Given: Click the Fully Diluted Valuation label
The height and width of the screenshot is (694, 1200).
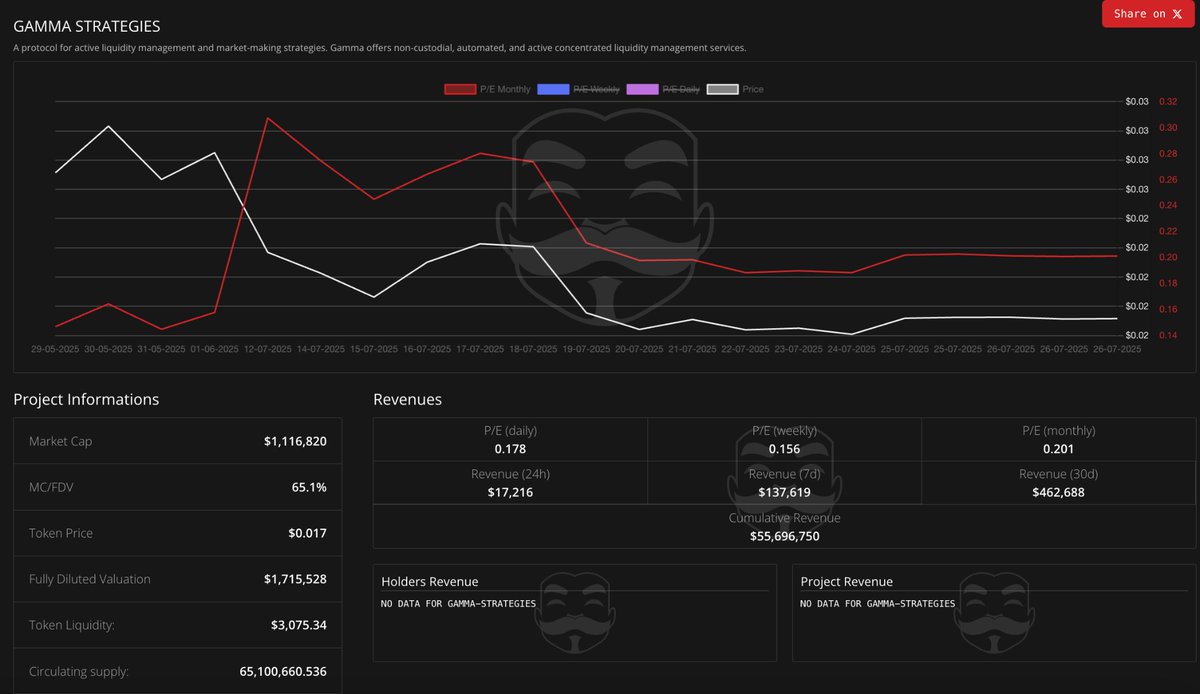Looking at the screenshot, I should [x=89, y=579].
